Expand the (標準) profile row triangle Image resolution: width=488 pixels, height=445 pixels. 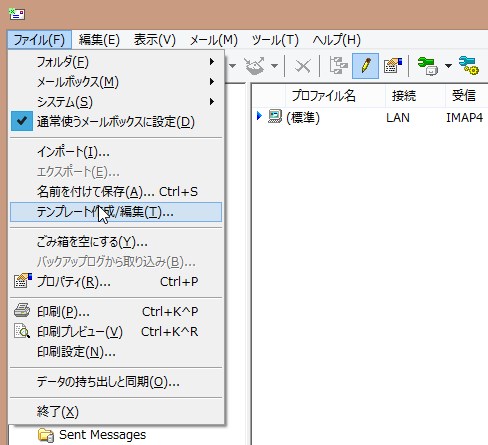259,116
